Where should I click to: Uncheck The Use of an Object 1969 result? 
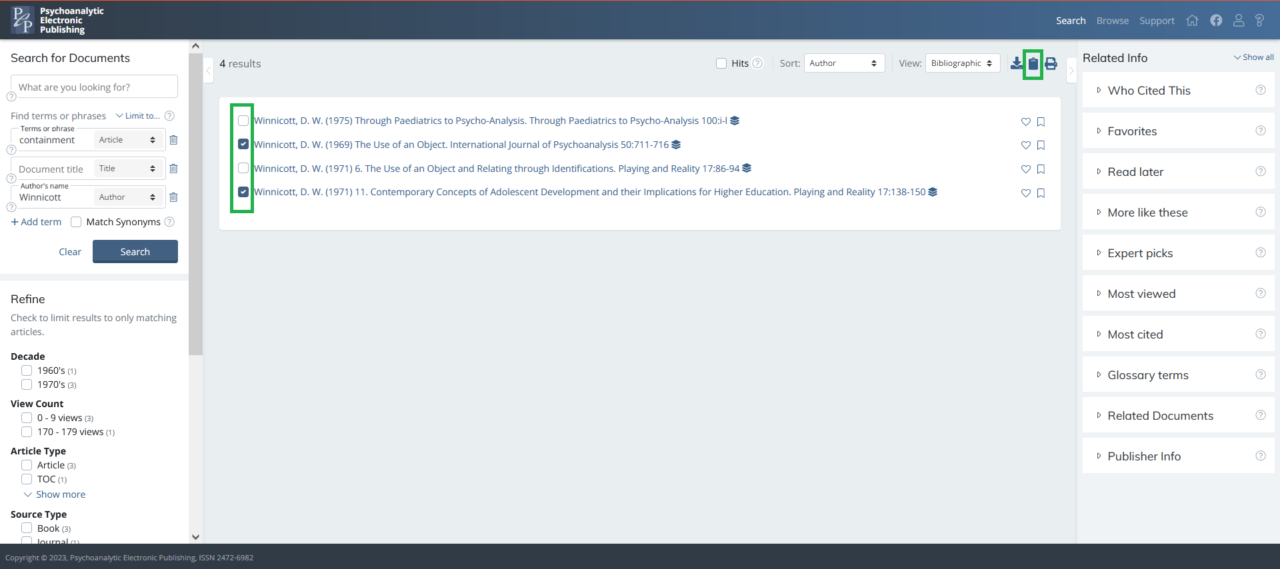[x=243, y=144]
